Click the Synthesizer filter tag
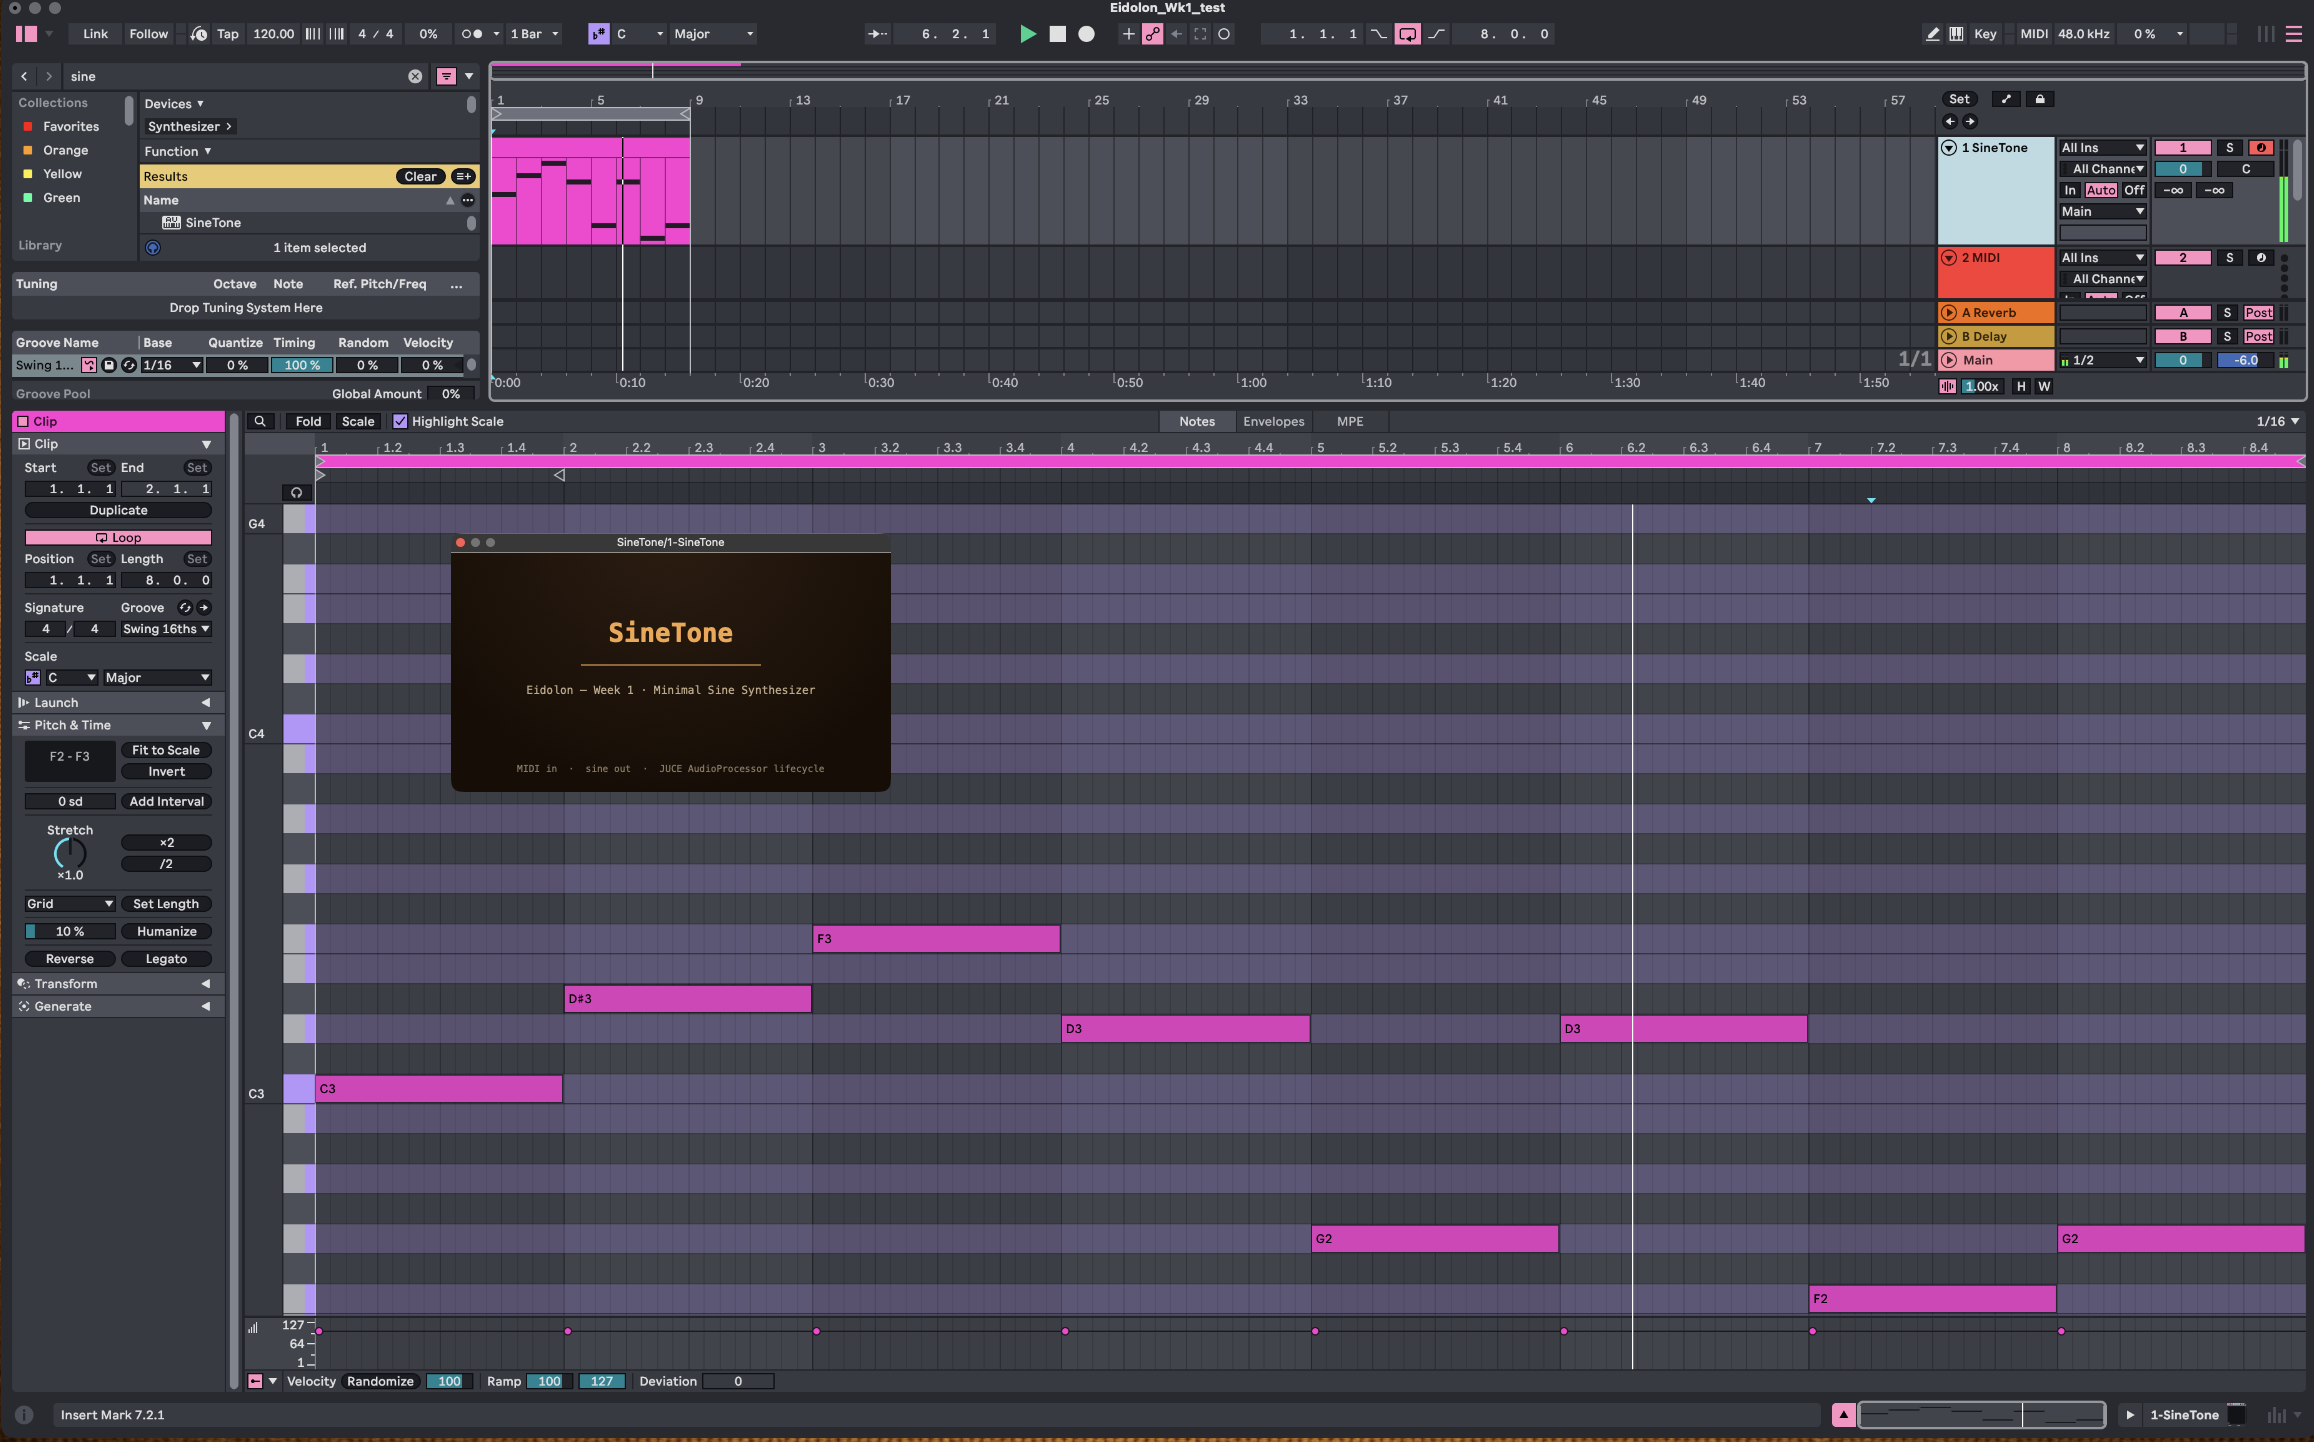Screen dimensions: 2314x1442 (x=189, y=127)
